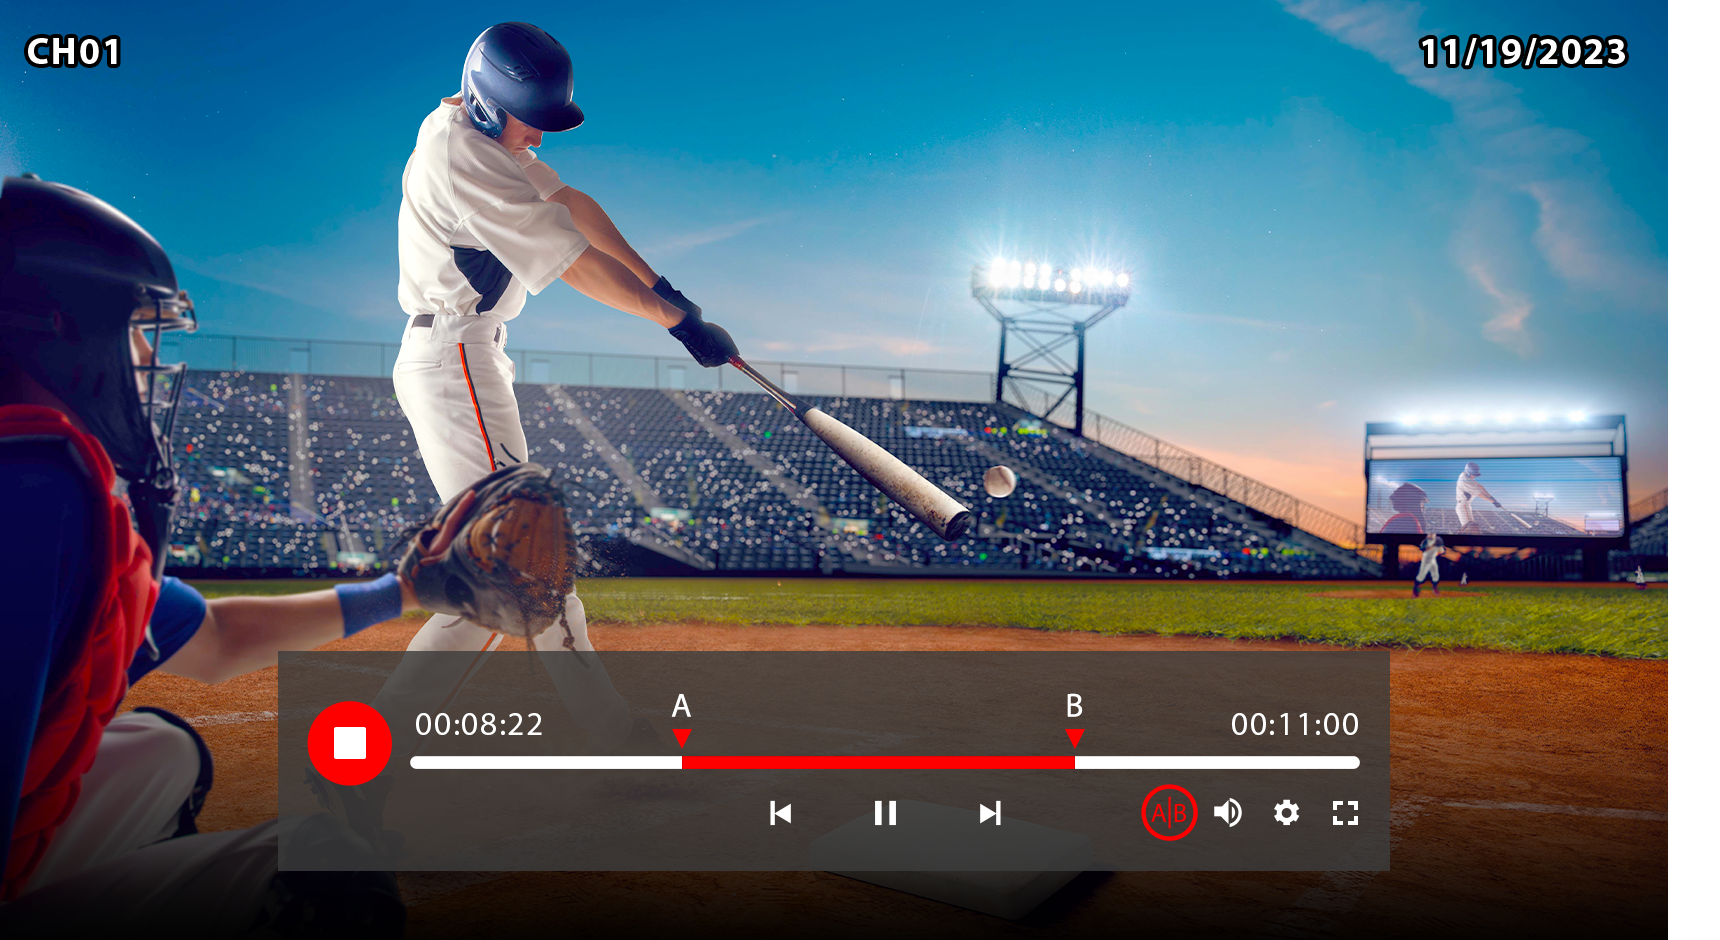
Task: Select the A loop start marker
Action: [682, 738]
